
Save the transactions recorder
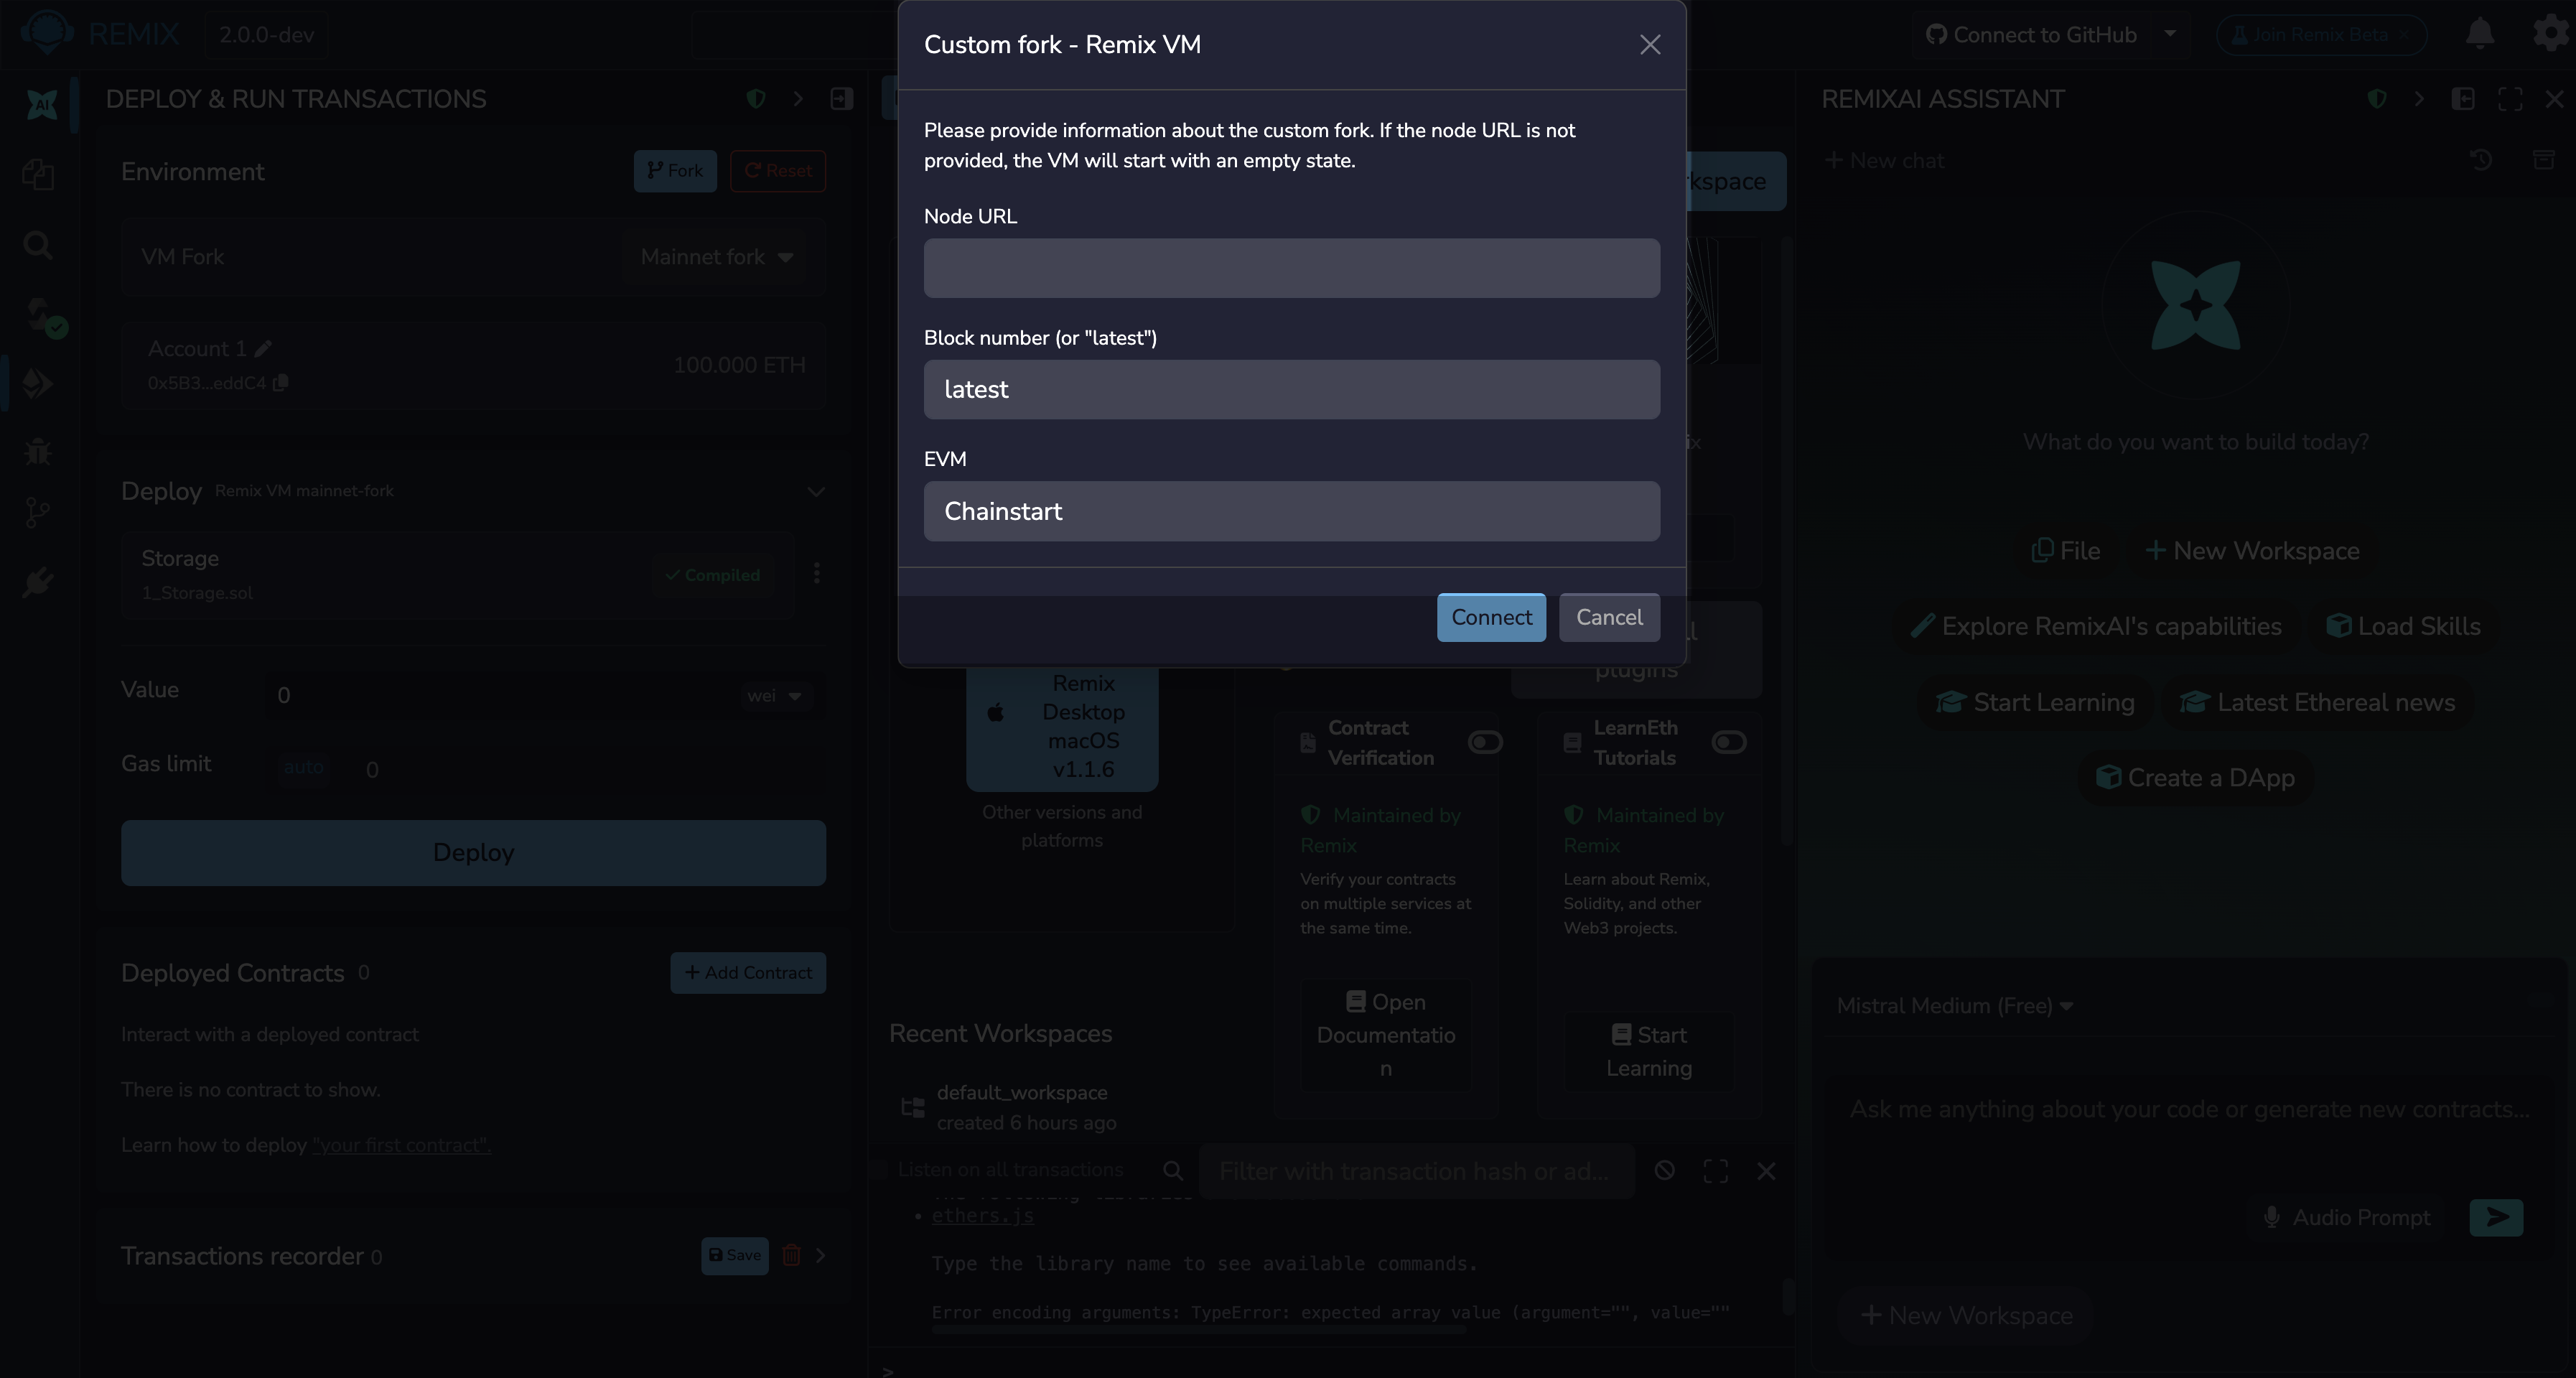pyautogui.click(x=734, y=1255)
